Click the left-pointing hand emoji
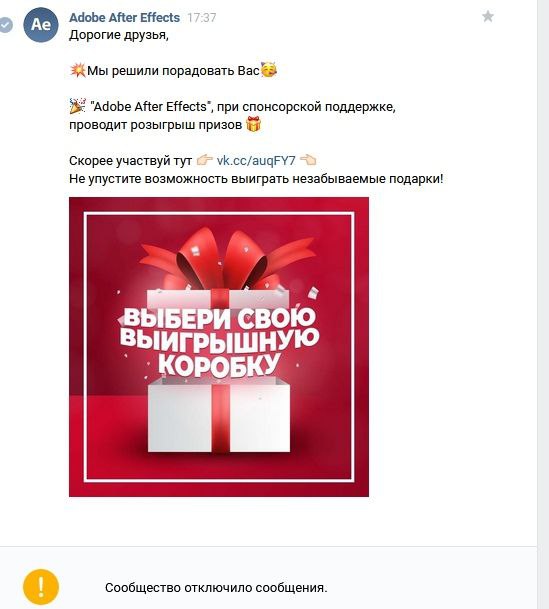549x609 pixels. [x=308, y=160]
